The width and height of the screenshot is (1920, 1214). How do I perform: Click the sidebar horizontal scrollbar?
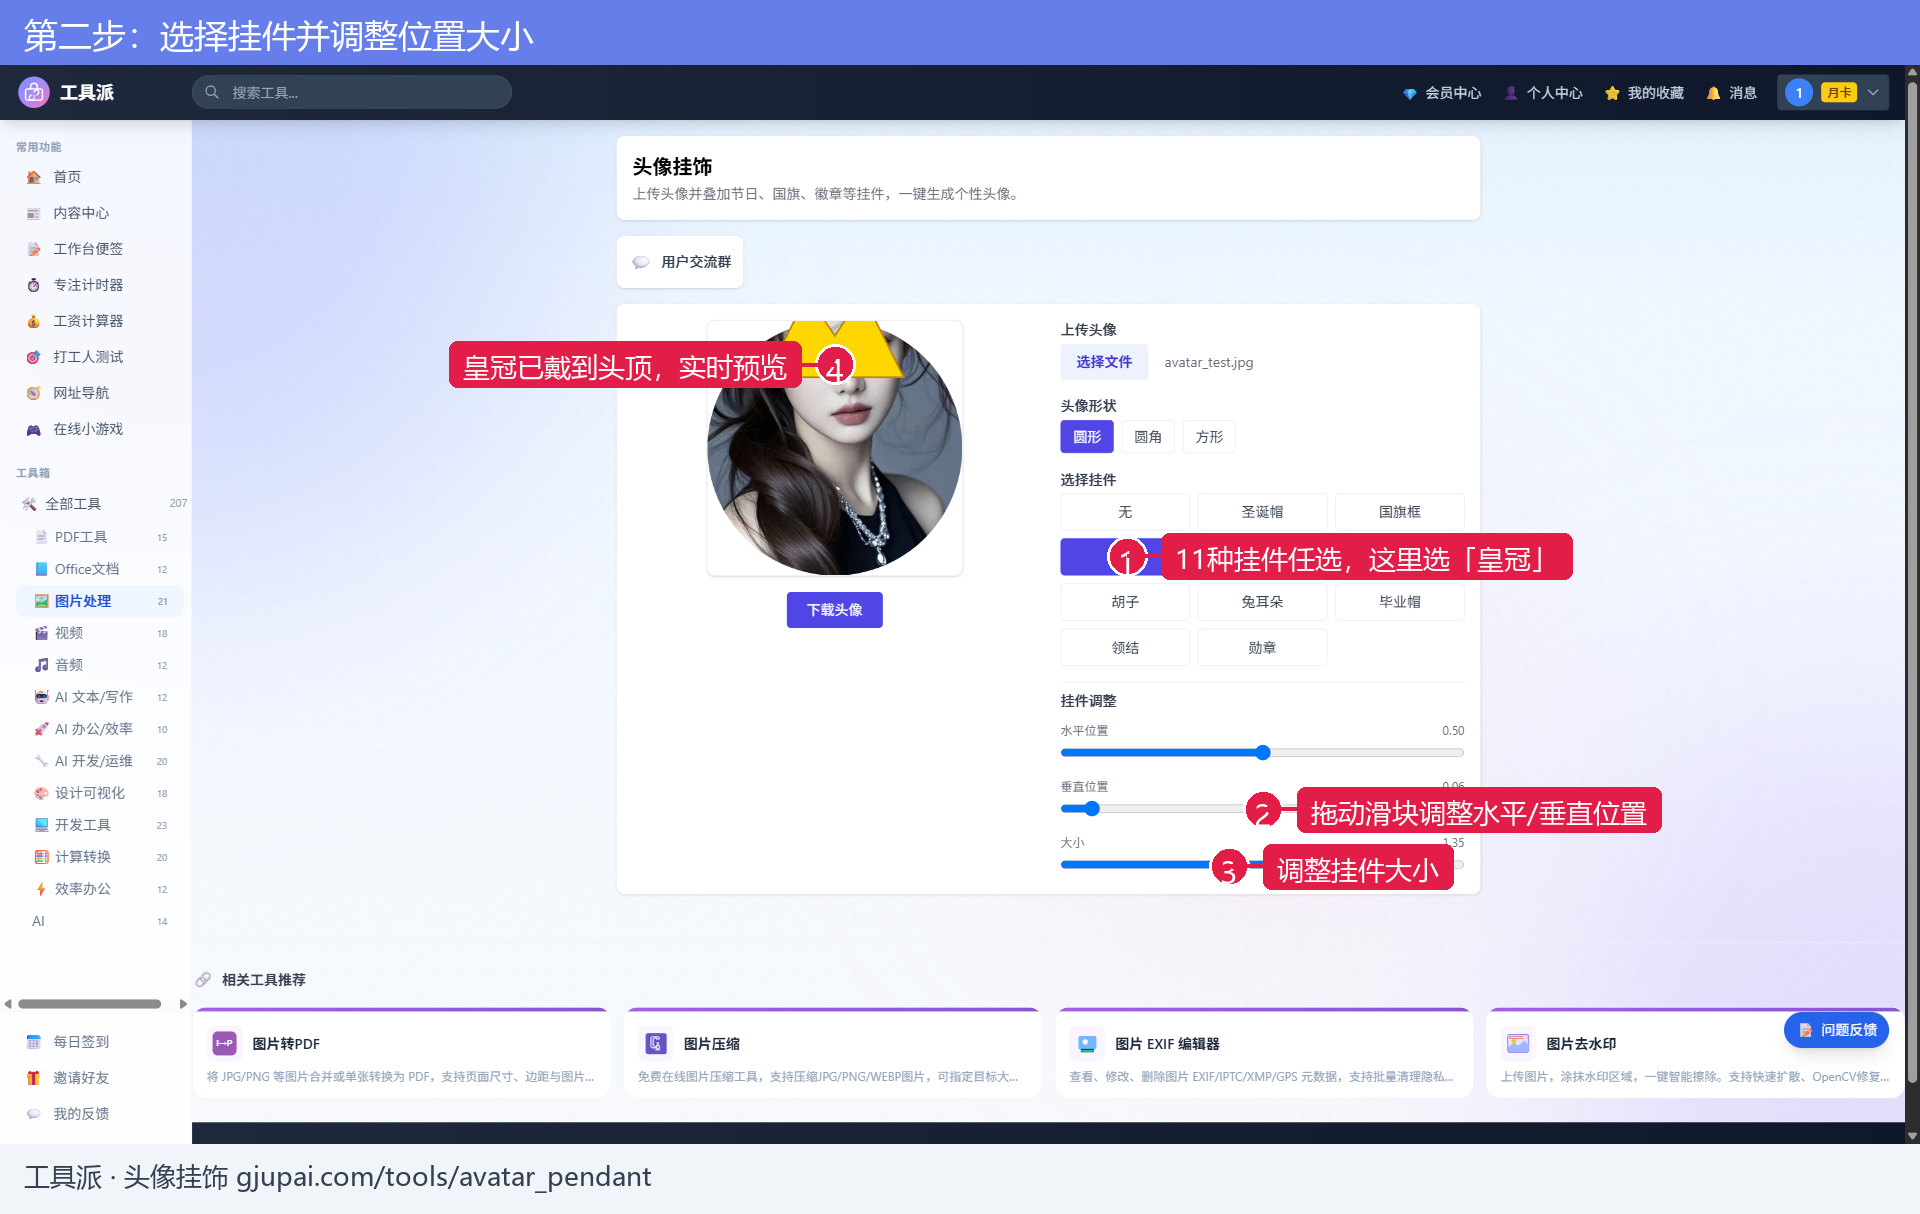[x=90, y=1004]
